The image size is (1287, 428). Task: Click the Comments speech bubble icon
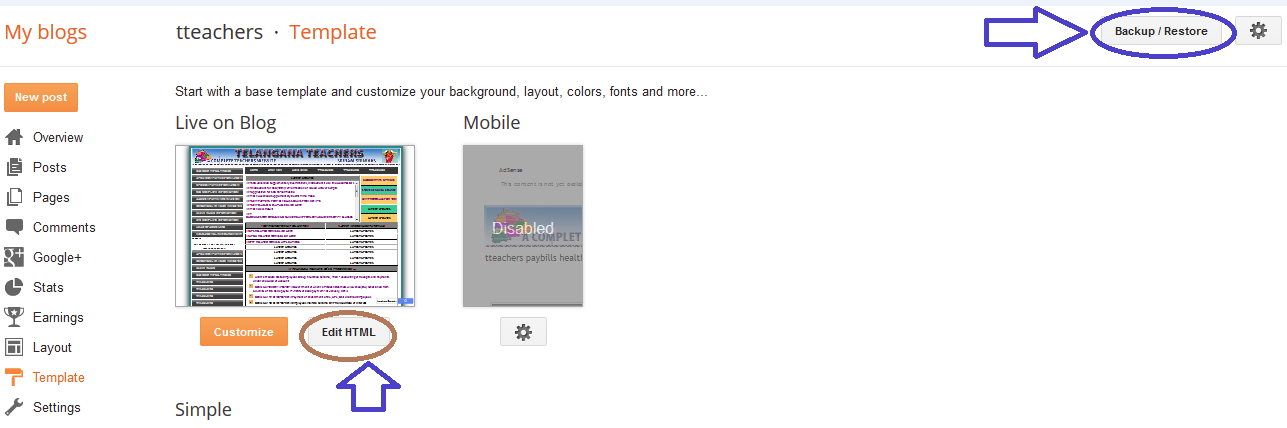(x=14, y=227)
